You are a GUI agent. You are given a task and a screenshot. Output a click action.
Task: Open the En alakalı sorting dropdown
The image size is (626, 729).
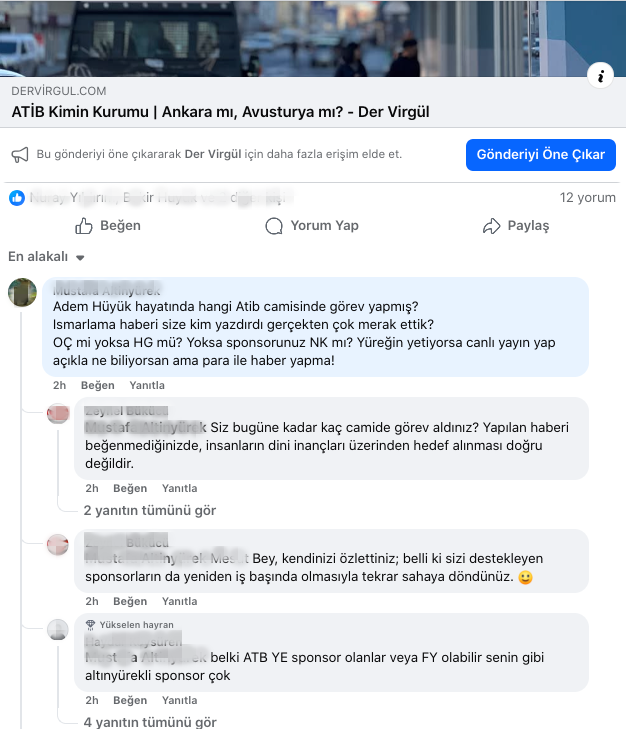coord(46,257)
